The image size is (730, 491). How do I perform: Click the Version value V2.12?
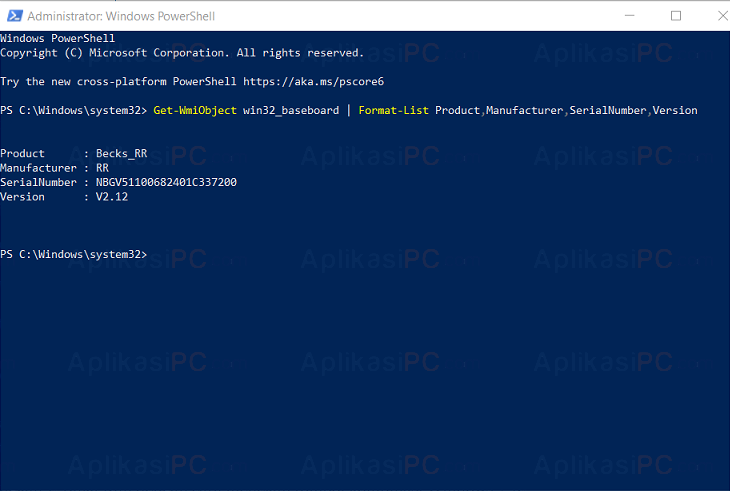[112, 197]
